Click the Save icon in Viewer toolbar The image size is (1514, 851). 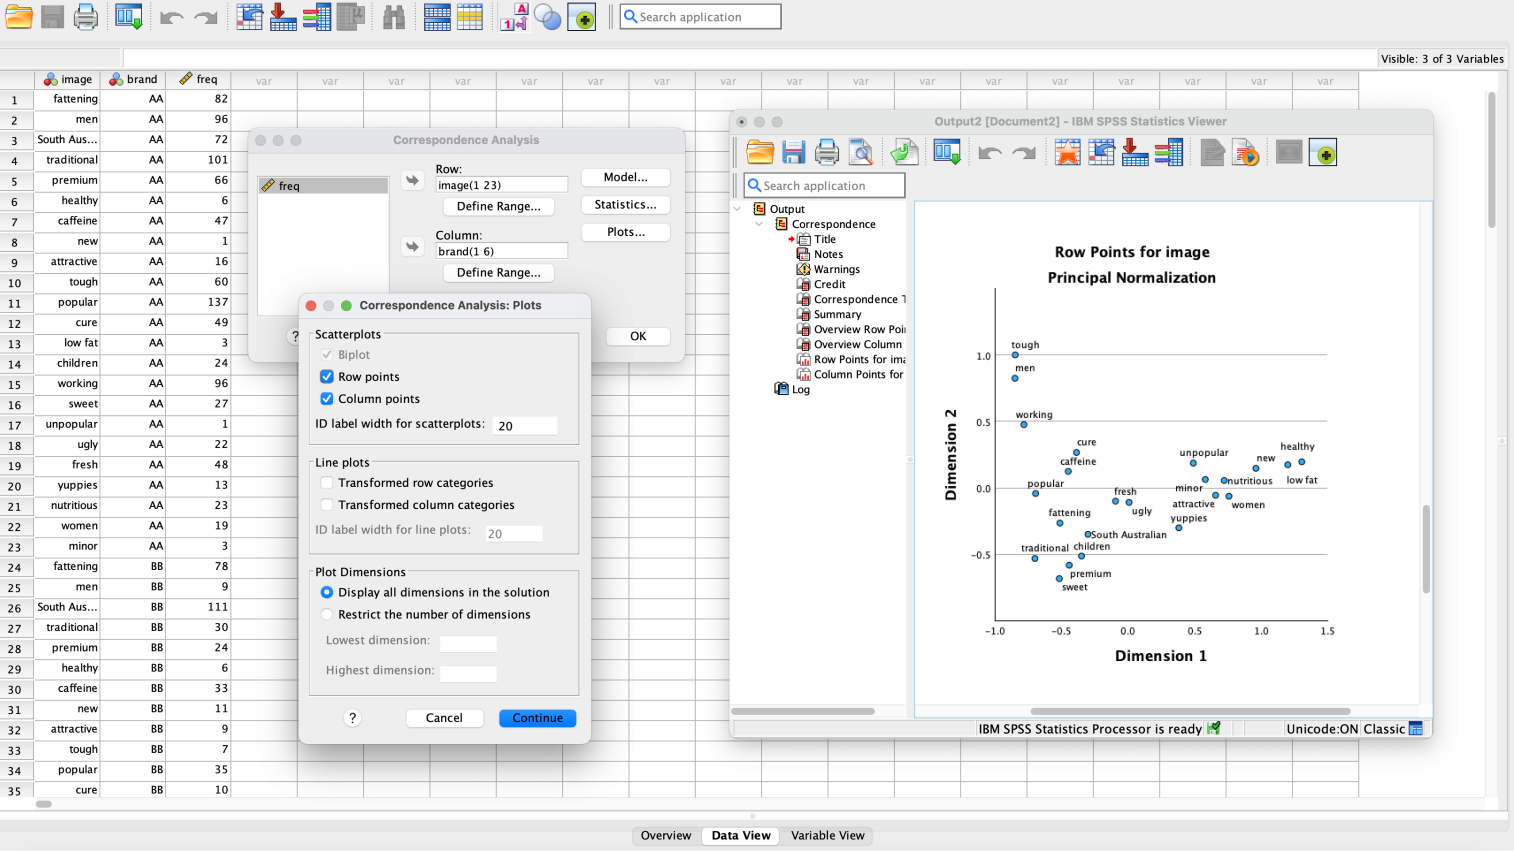794,153
